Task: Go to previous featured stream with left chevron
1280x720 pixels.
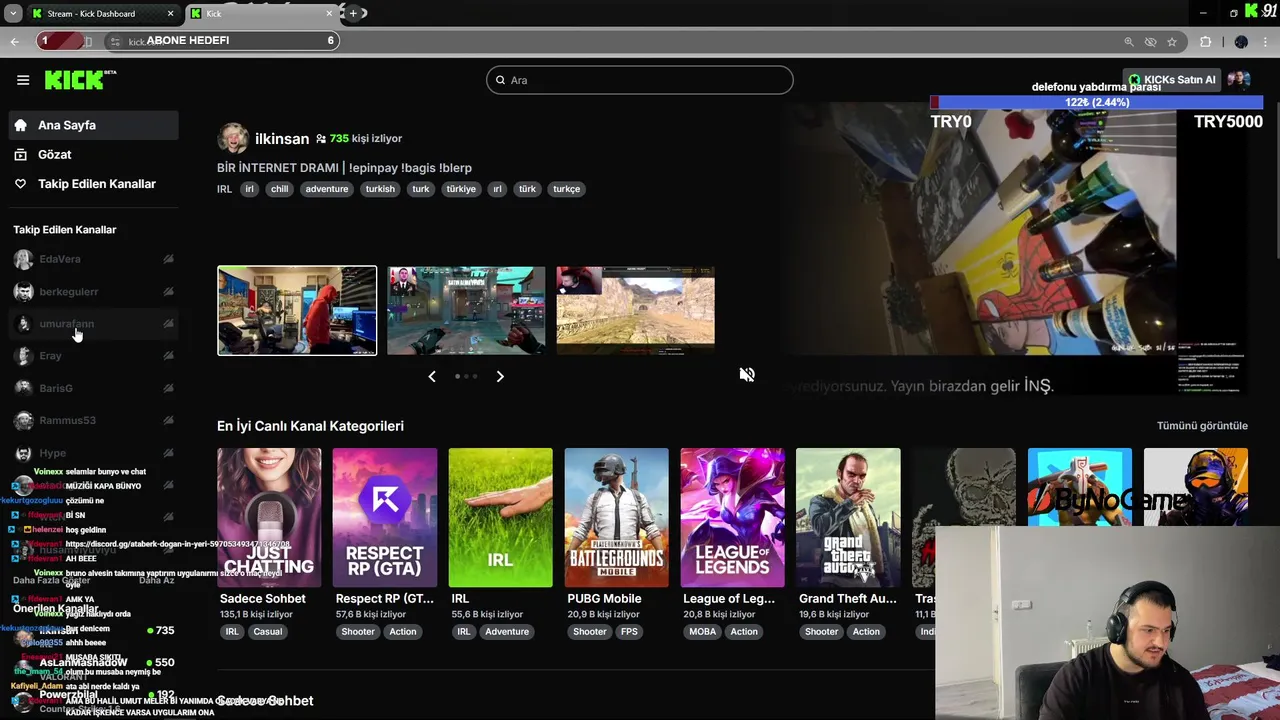Action: pos(432,377)
